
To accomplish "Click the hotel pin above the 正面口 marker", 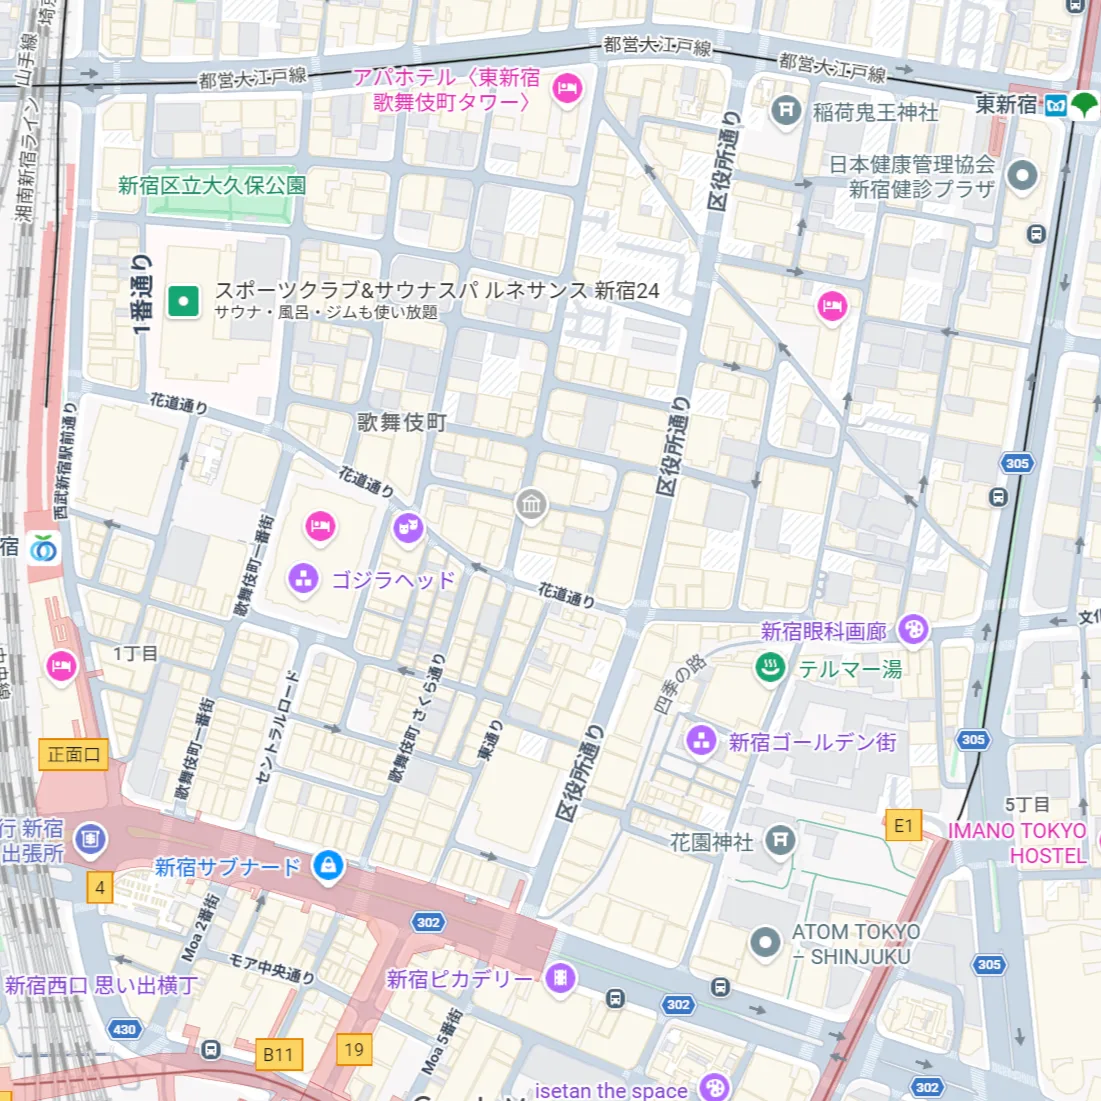I will pyautogui.click(x=61, y=666).
